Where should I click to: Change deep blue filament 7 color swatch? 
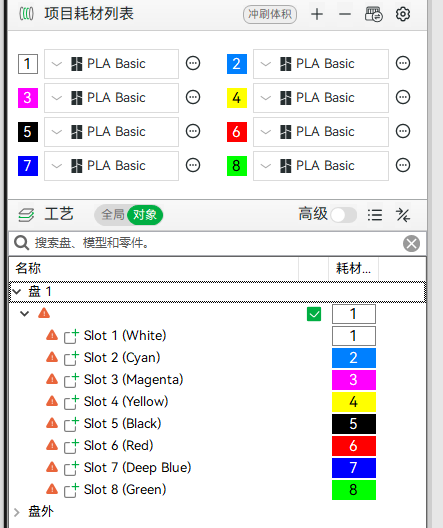[x=28, y=166]
